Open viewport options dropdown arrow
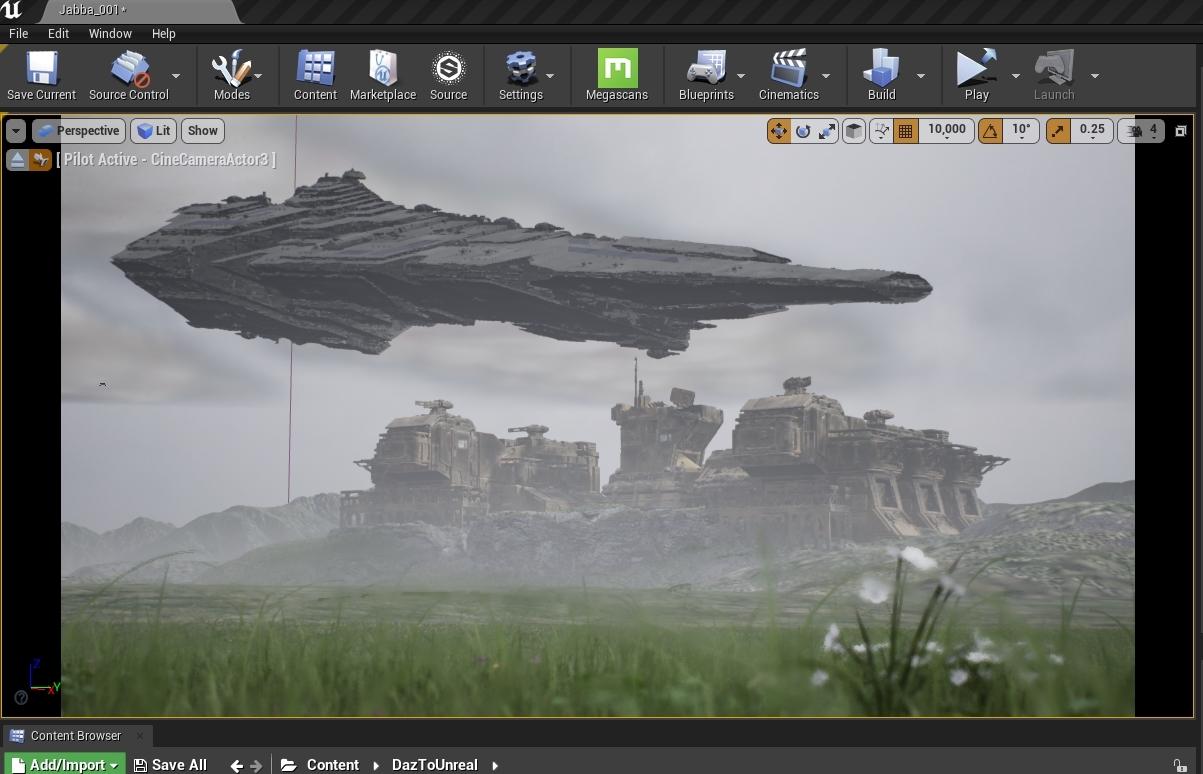 tap(15, 131)
